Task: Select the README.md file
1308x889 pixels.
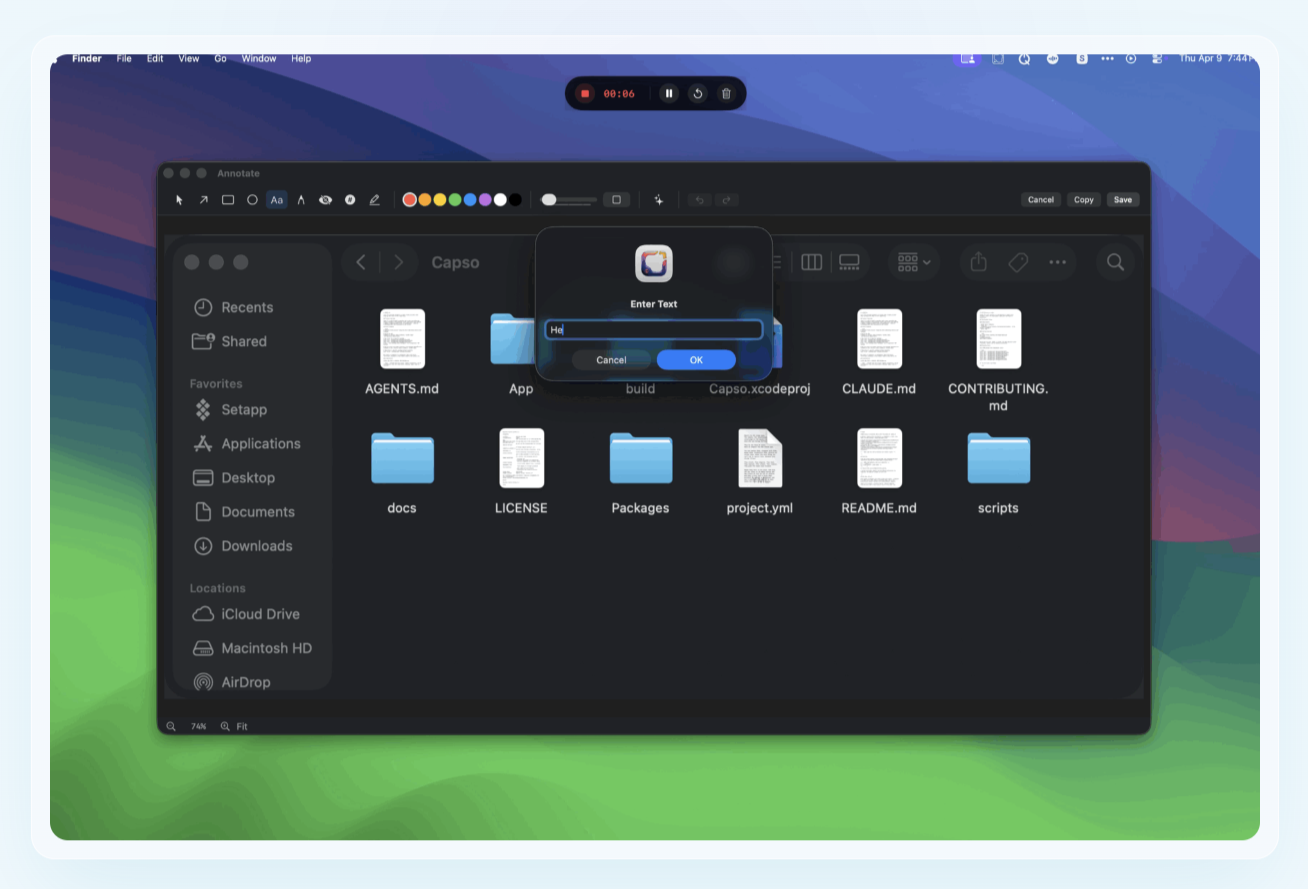Action: tap(879, 472)
